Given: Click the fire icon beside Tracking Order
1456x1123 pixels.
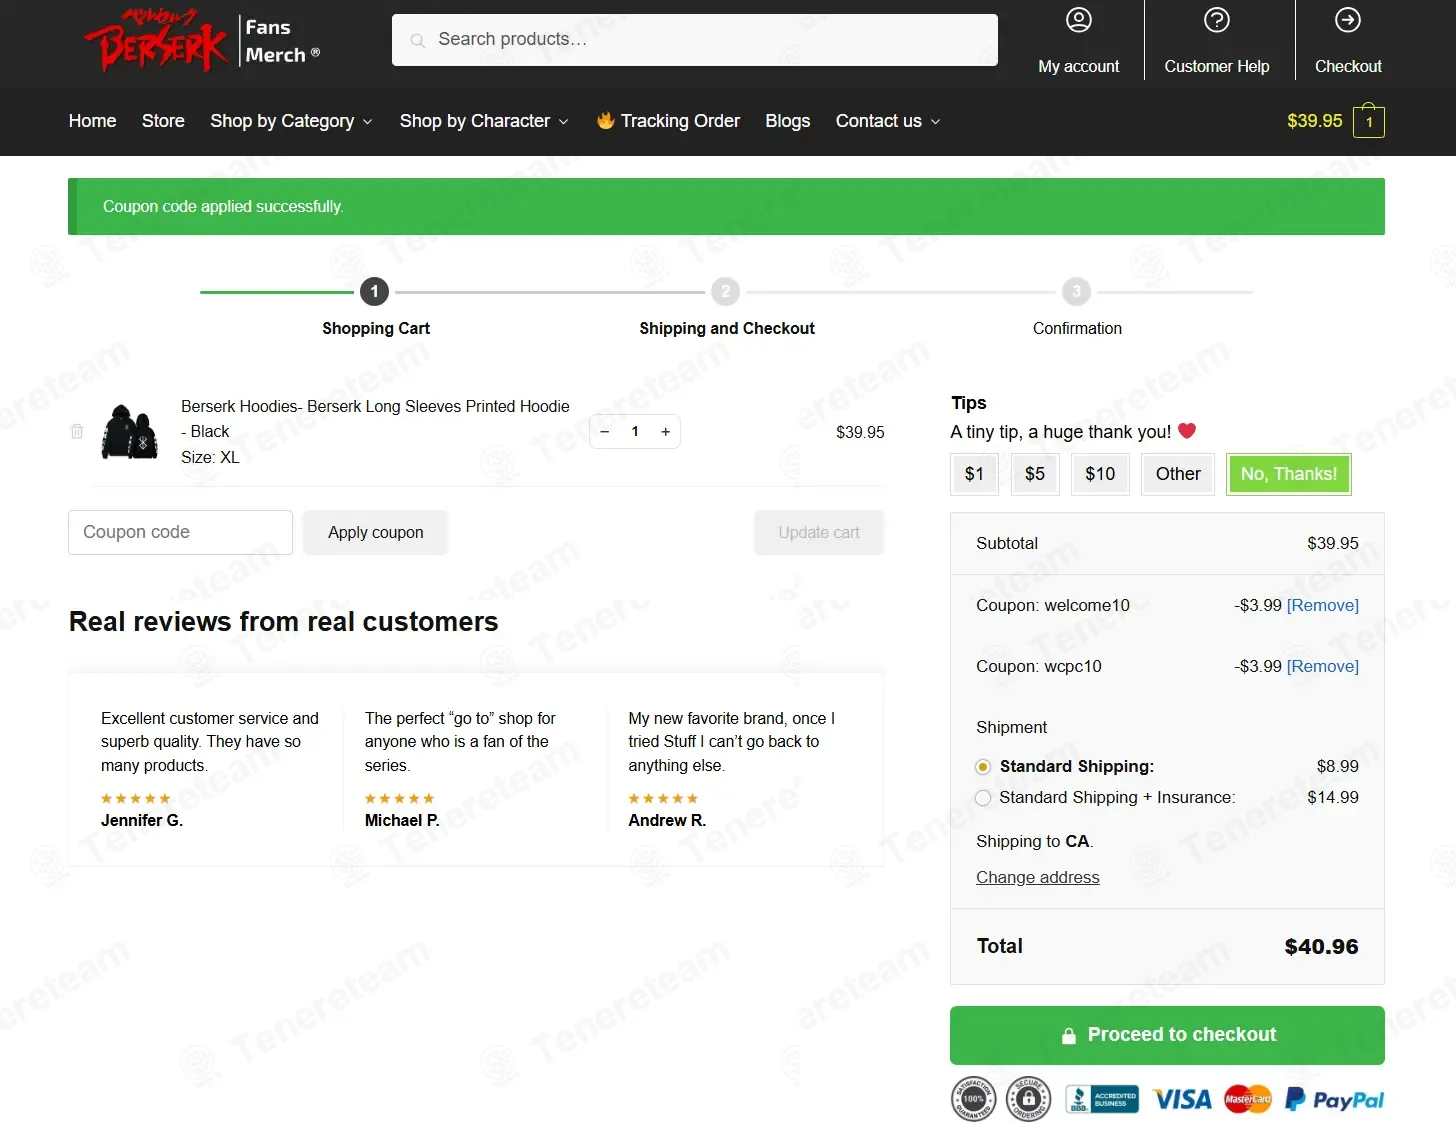Looking at the screenshot, I should click(x=605, y=120).
